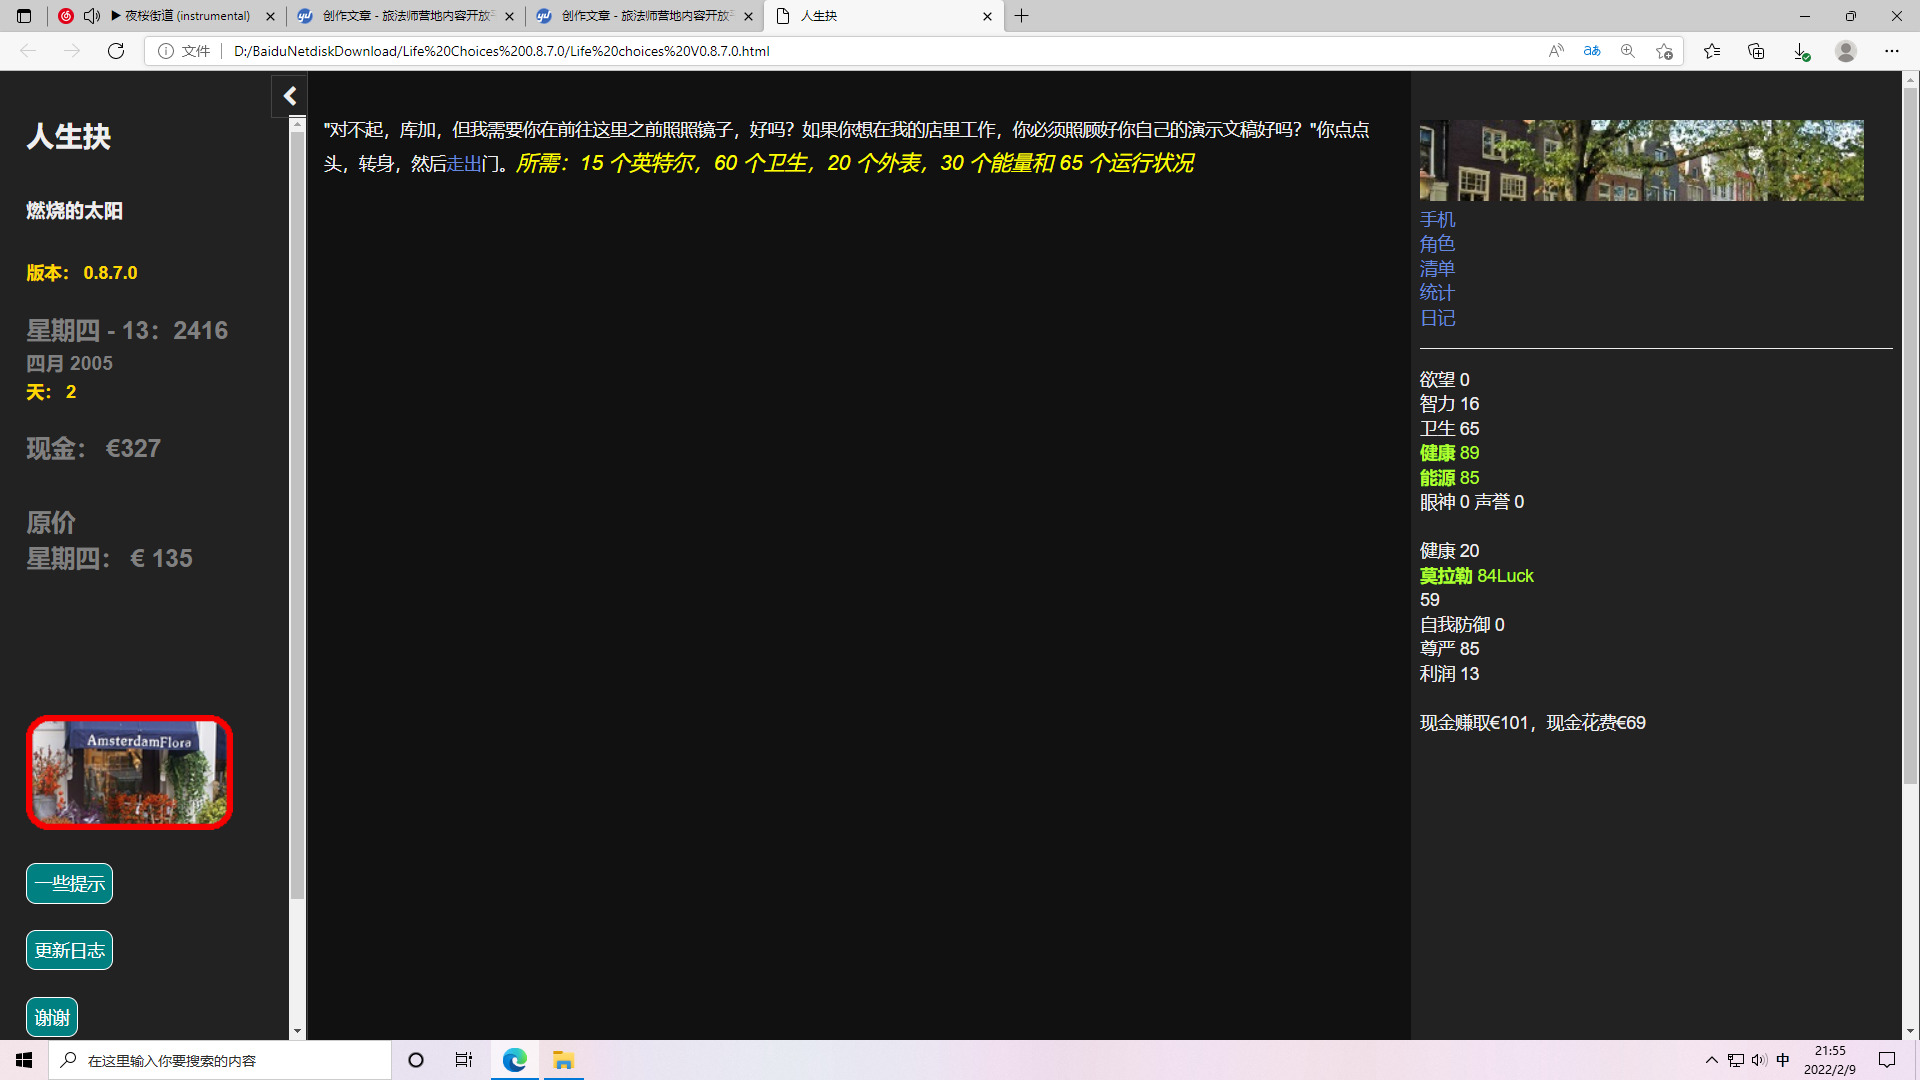Click the Windows taskbar search box
This screenshot has width=1920, height=1080.
[220, 1060]
